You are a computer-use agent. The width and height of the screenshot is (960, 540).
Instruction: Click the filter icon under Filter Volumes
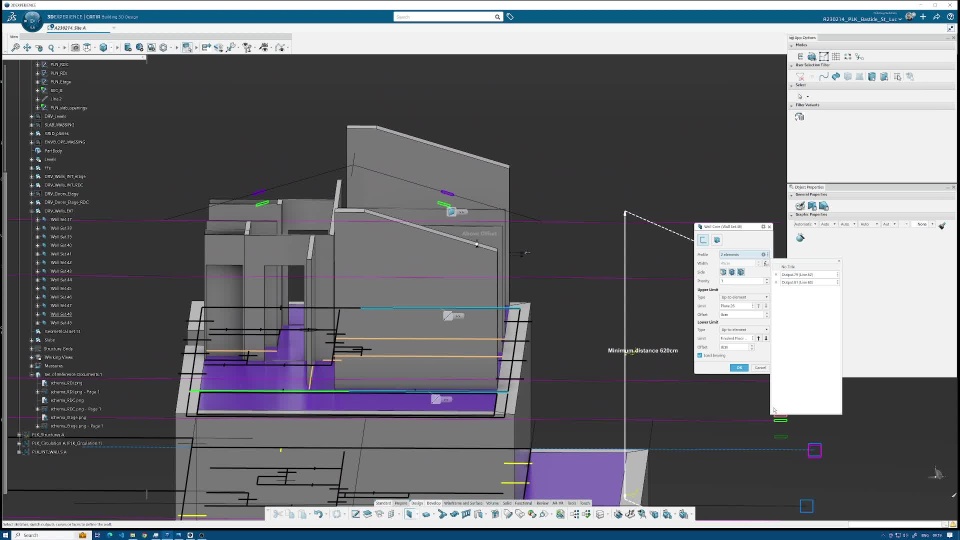(x=799, y=117)
